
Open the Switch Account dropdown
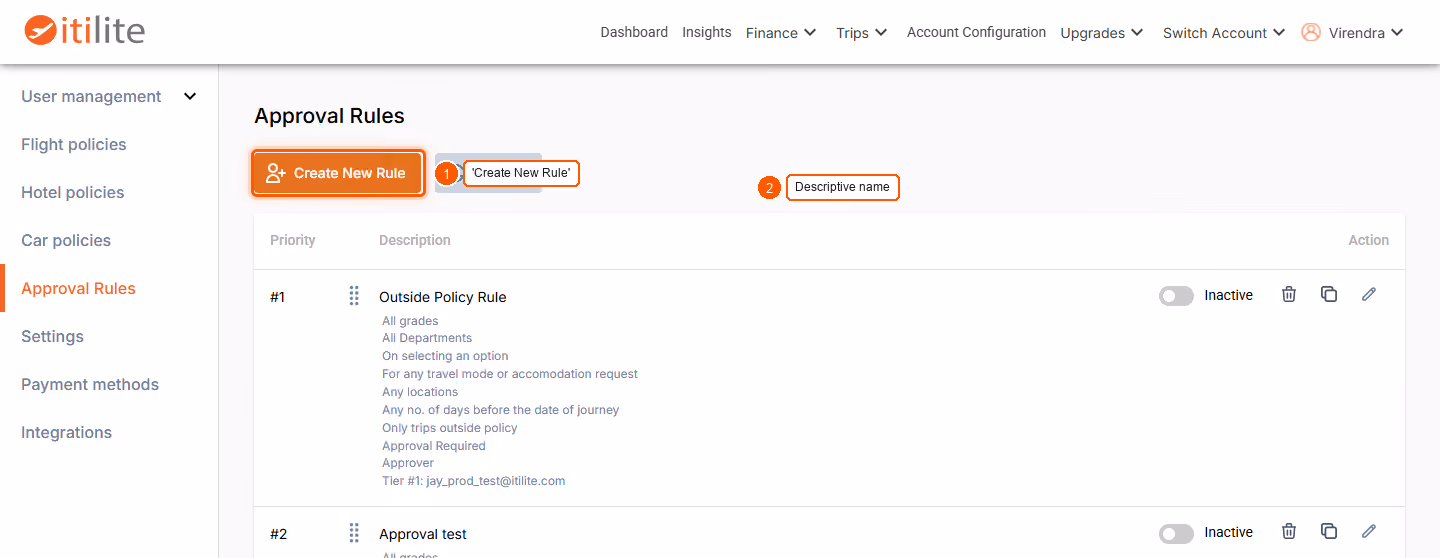pos(1224,33)
